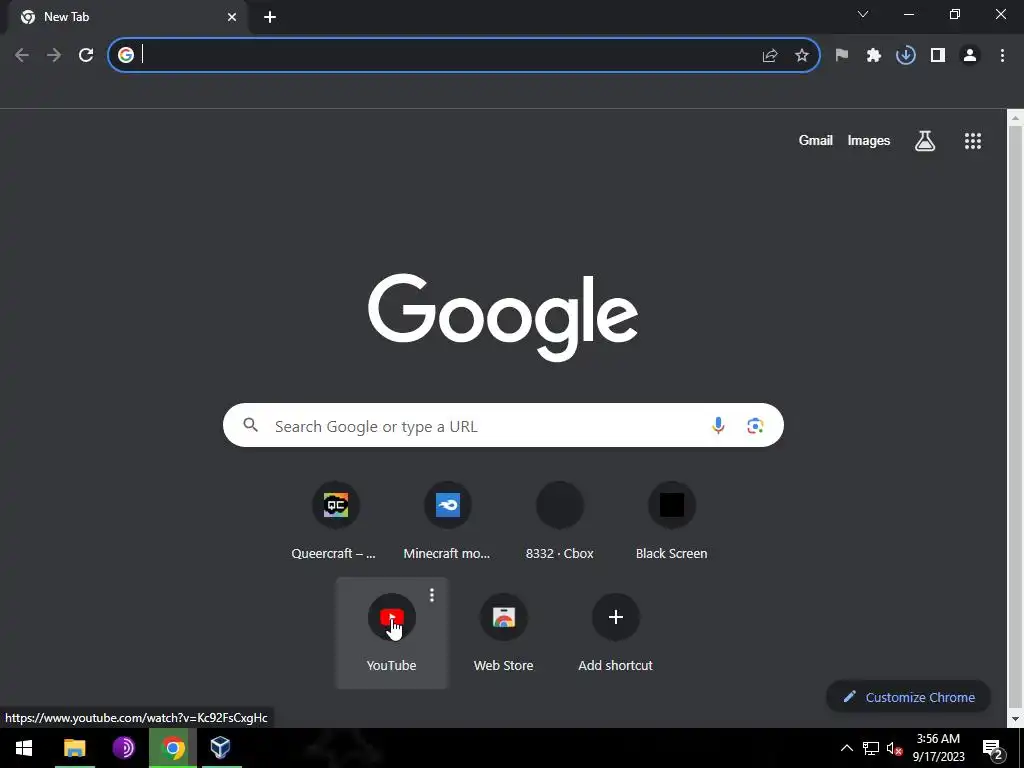
Task: Go forward with the forward arrow
Action: [54, 56]
